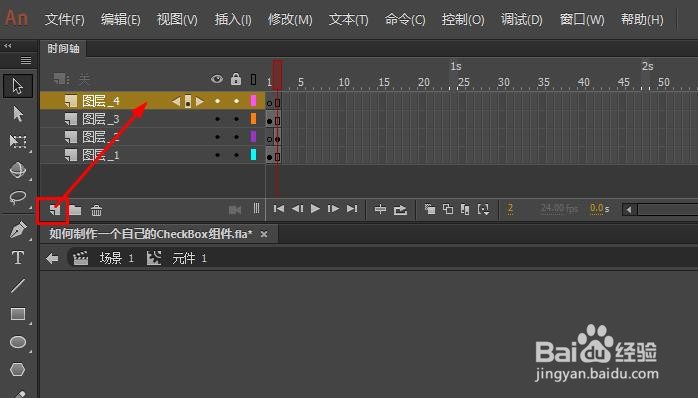The image size is (698, 398).
Task: Select the Subselection arrow tool
Action: click(18, 114)
